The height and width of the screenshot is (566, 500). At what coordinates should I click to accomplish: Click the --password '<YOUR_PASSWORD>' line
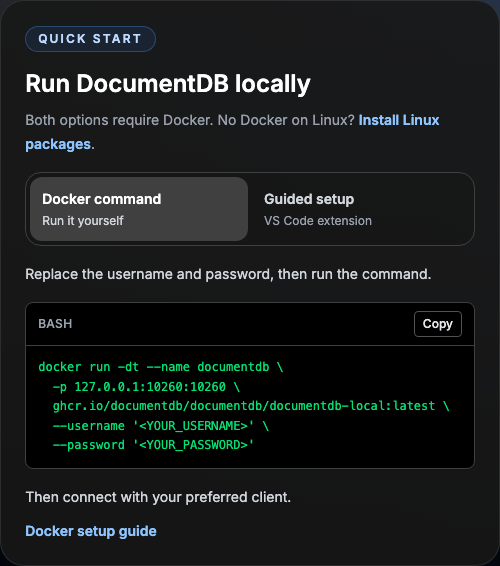(x=153, y=445)
